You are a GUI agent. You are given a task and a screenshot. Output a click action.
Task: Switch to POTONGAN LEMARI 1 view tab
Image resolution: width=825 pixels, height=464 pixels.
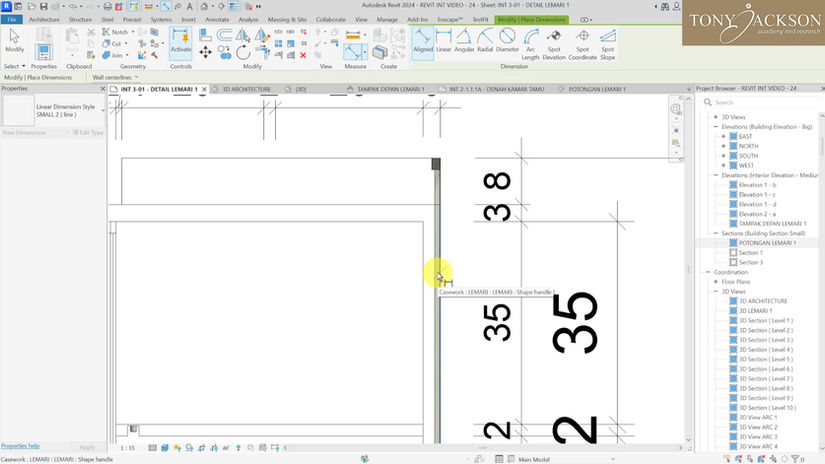pos(597,89)
